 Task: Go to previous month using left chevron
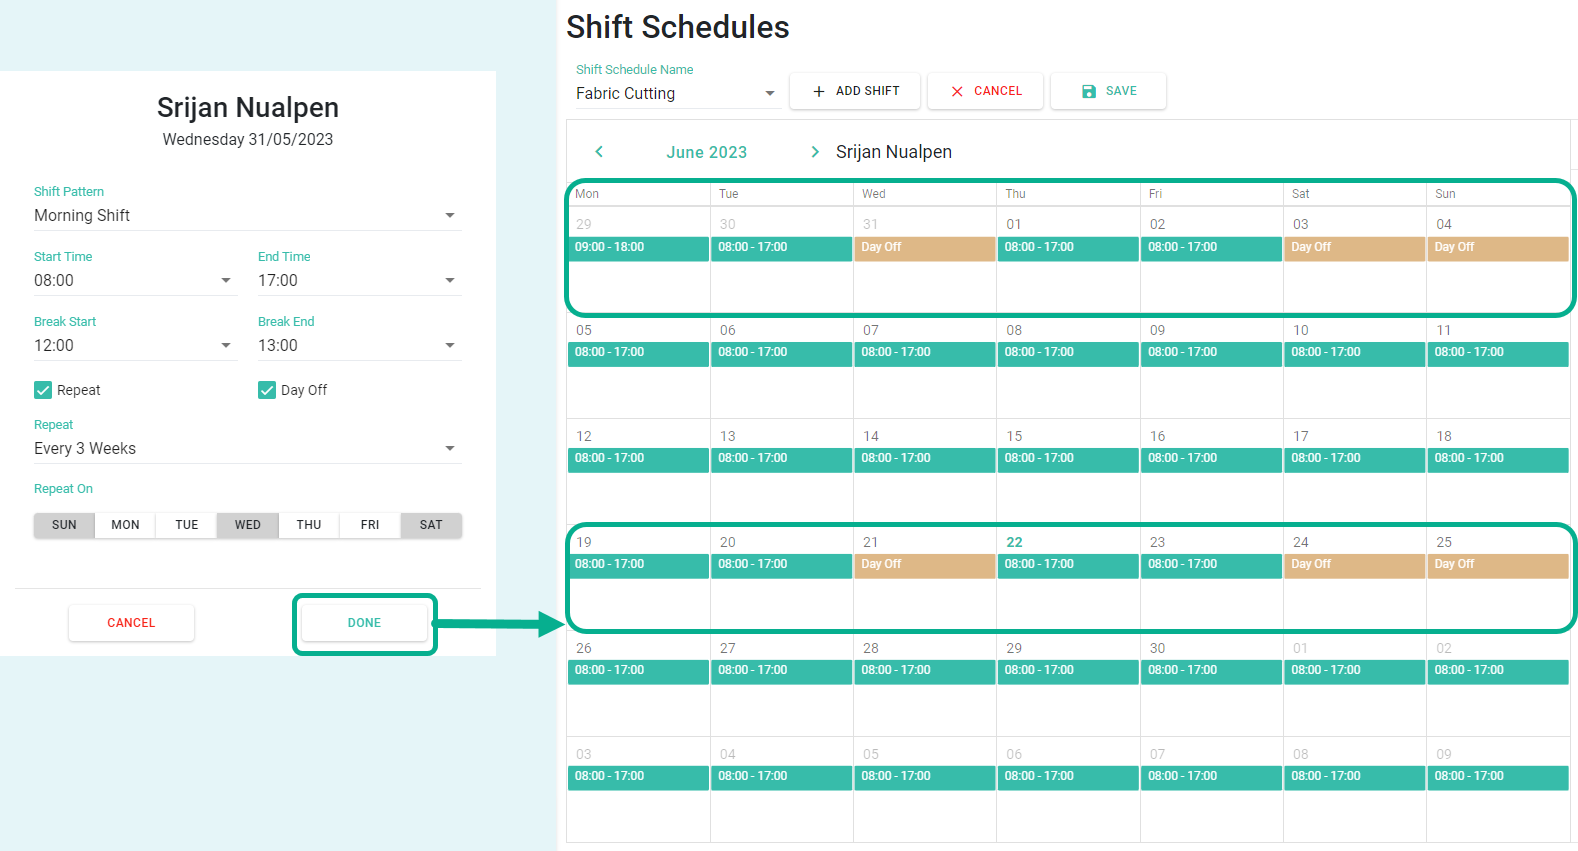599,151
